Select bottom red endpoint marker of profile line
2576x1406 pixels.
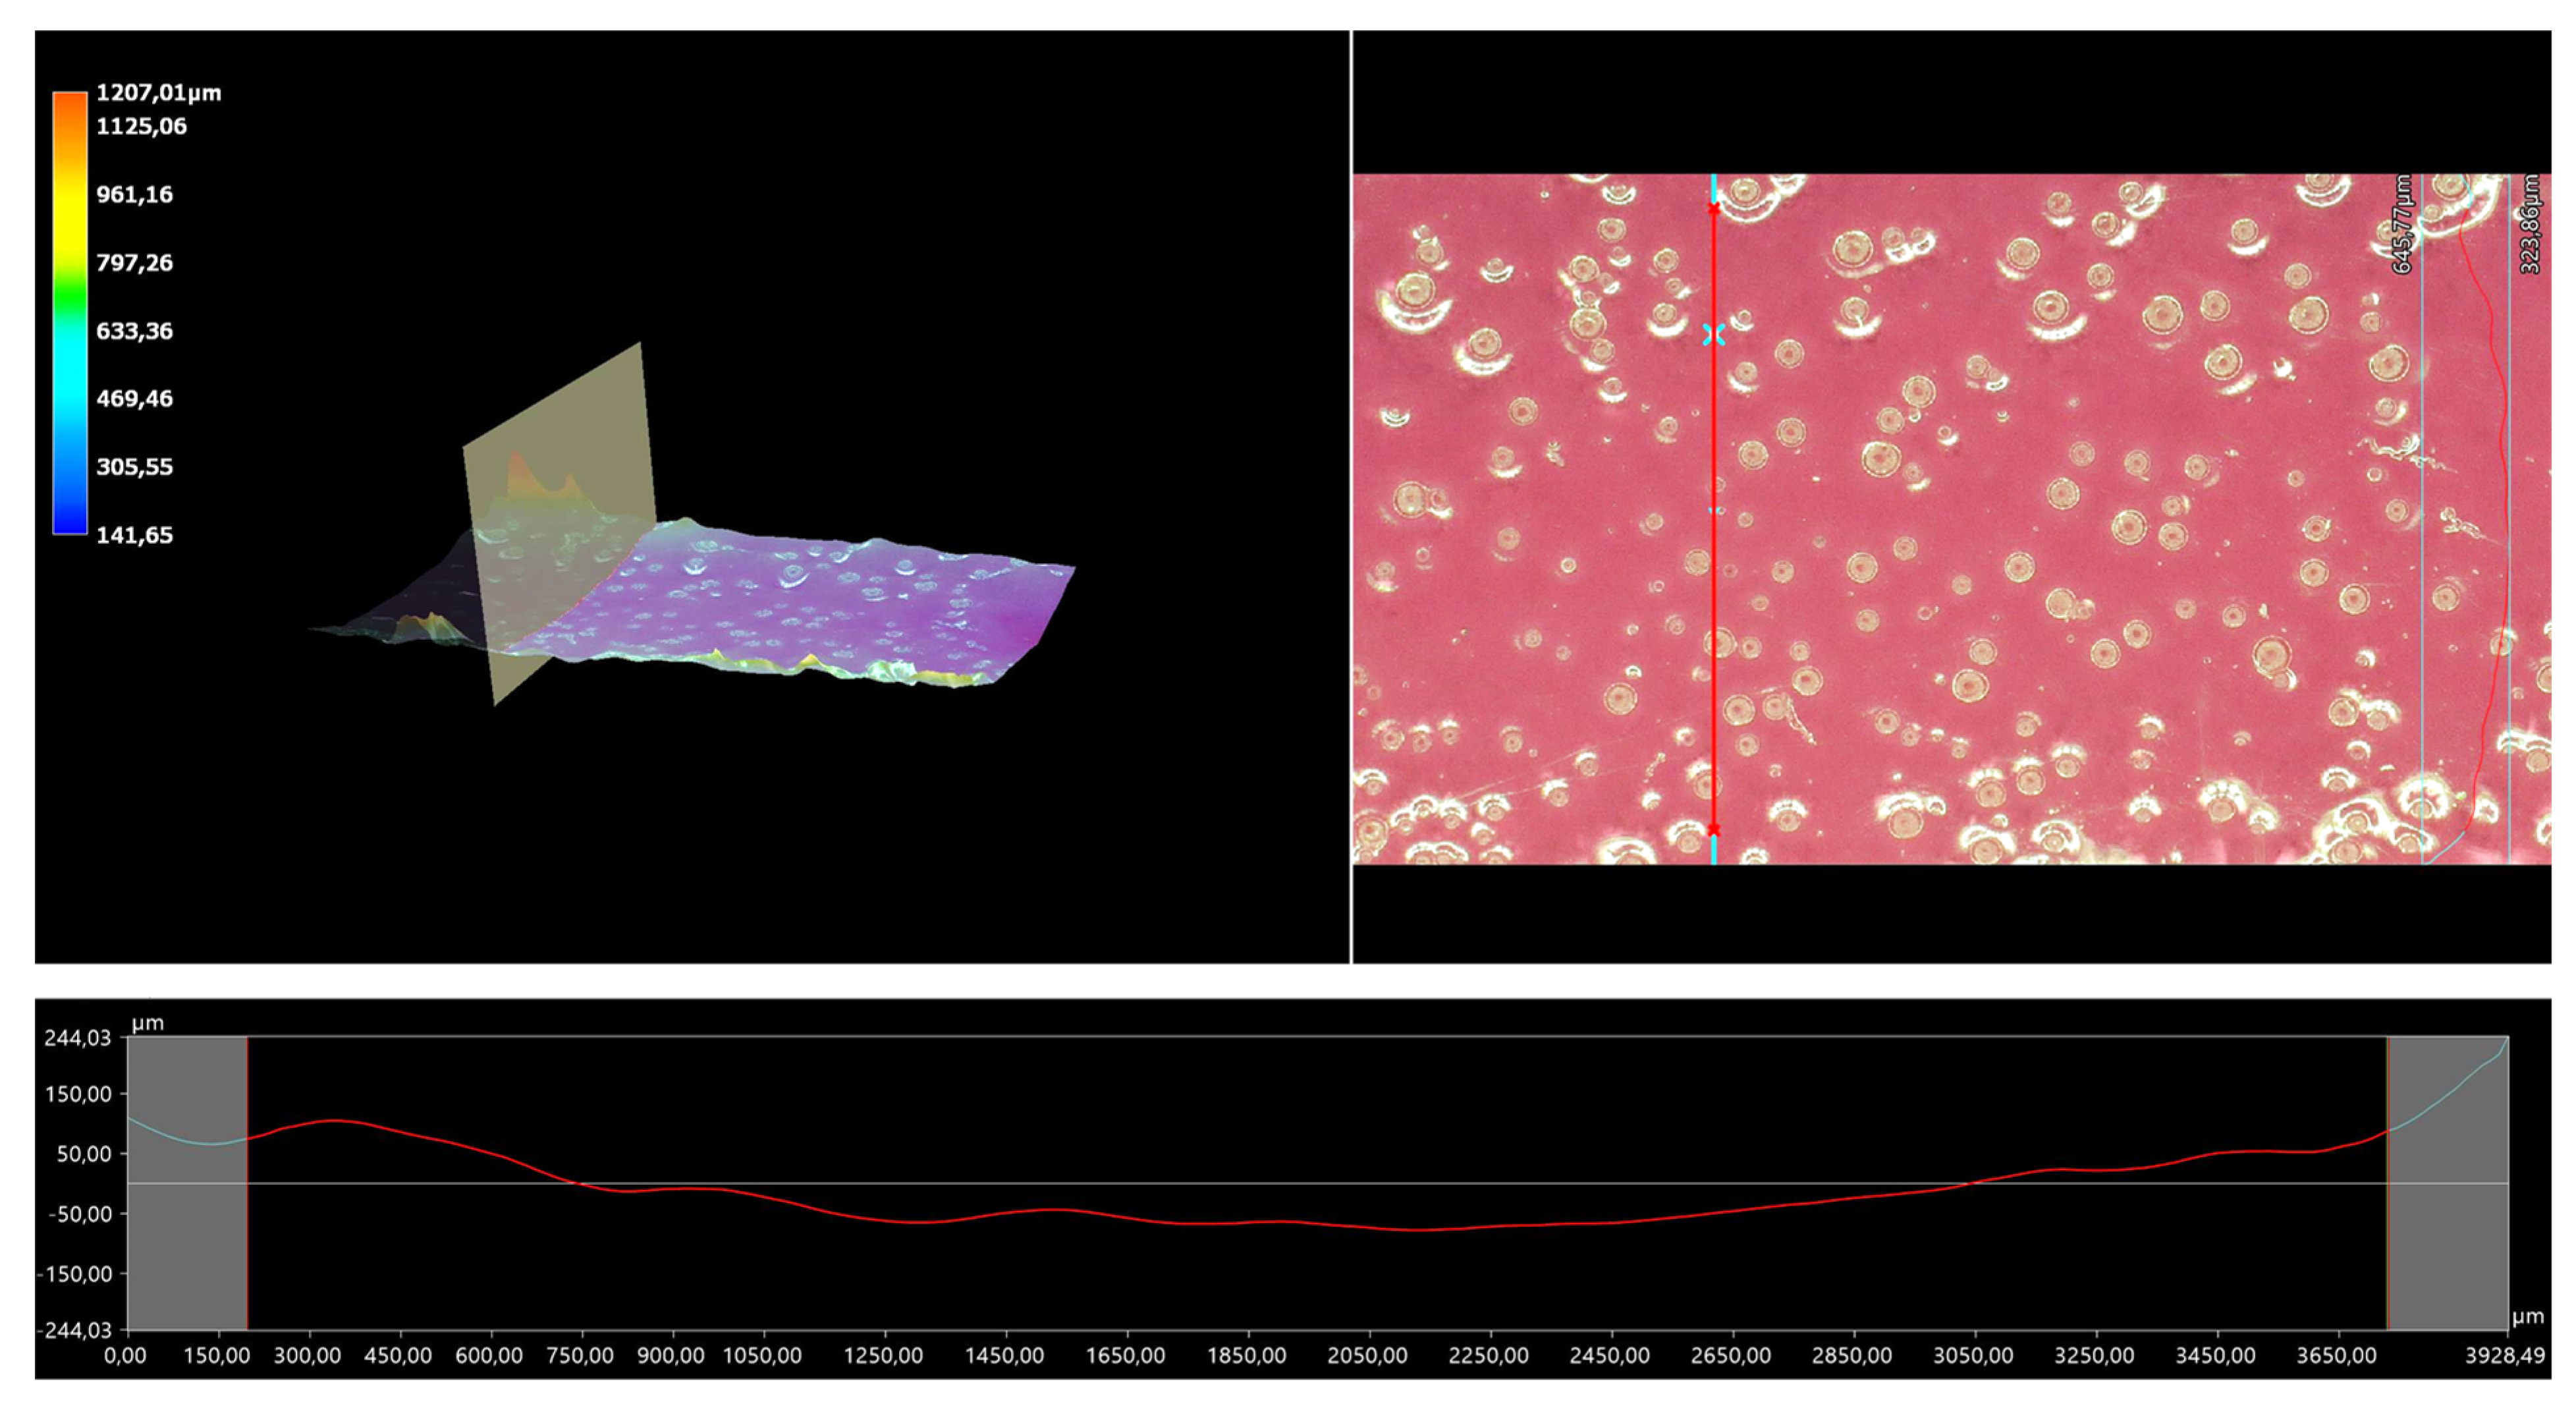pos(1714,830)
